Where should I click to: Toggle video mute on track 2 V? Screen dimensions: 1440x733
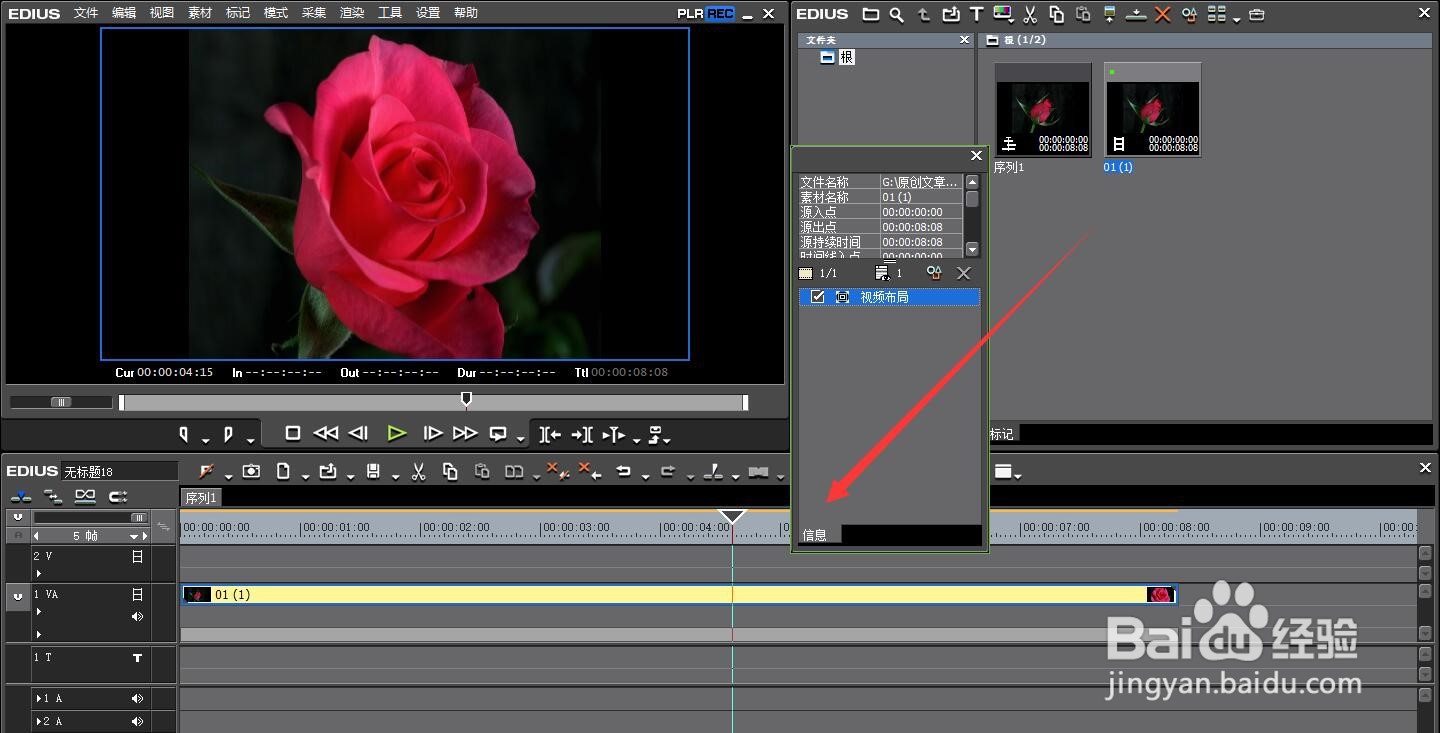pos(137,556)
